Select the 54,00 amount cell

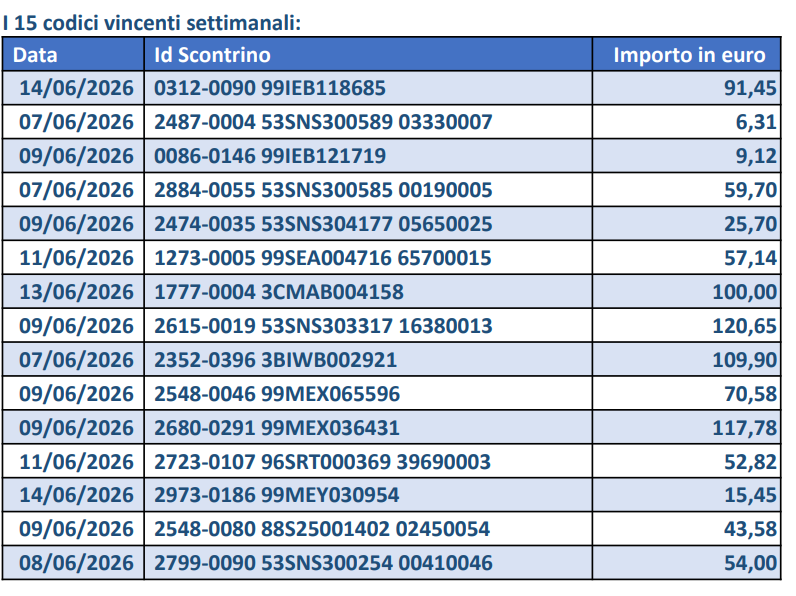coord(686,563)
